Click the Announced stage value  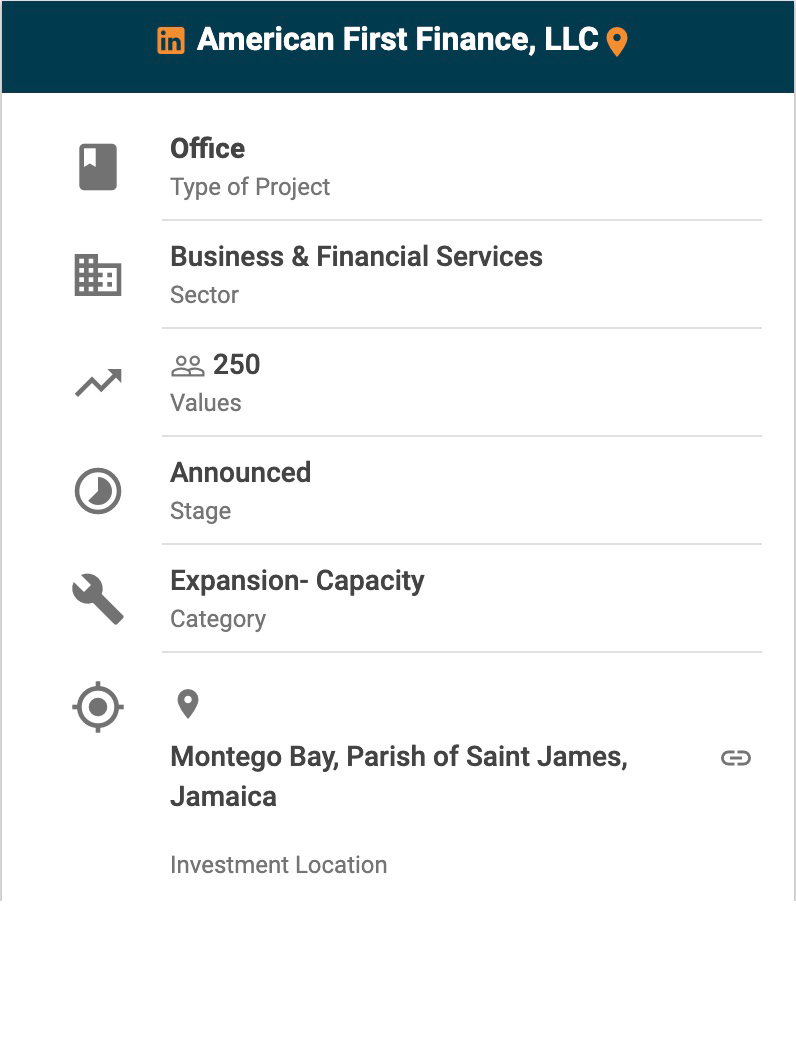[x=241, y=473]
